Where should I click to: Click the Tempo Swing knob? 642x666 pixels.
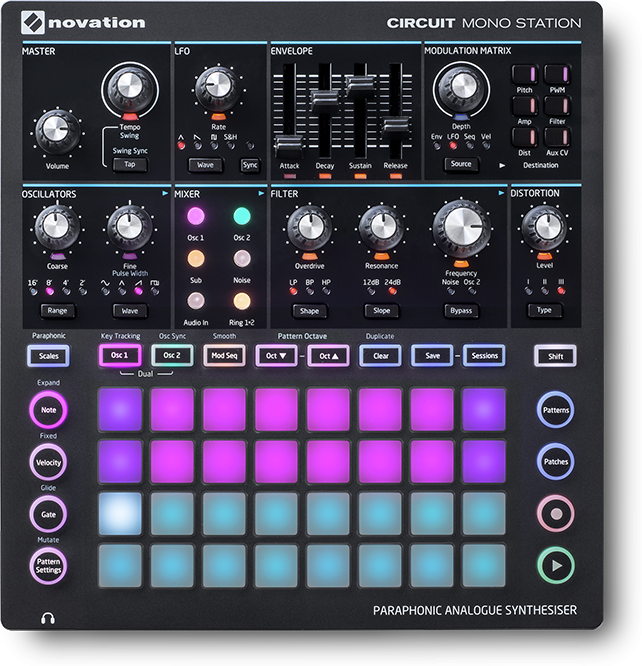130,88
